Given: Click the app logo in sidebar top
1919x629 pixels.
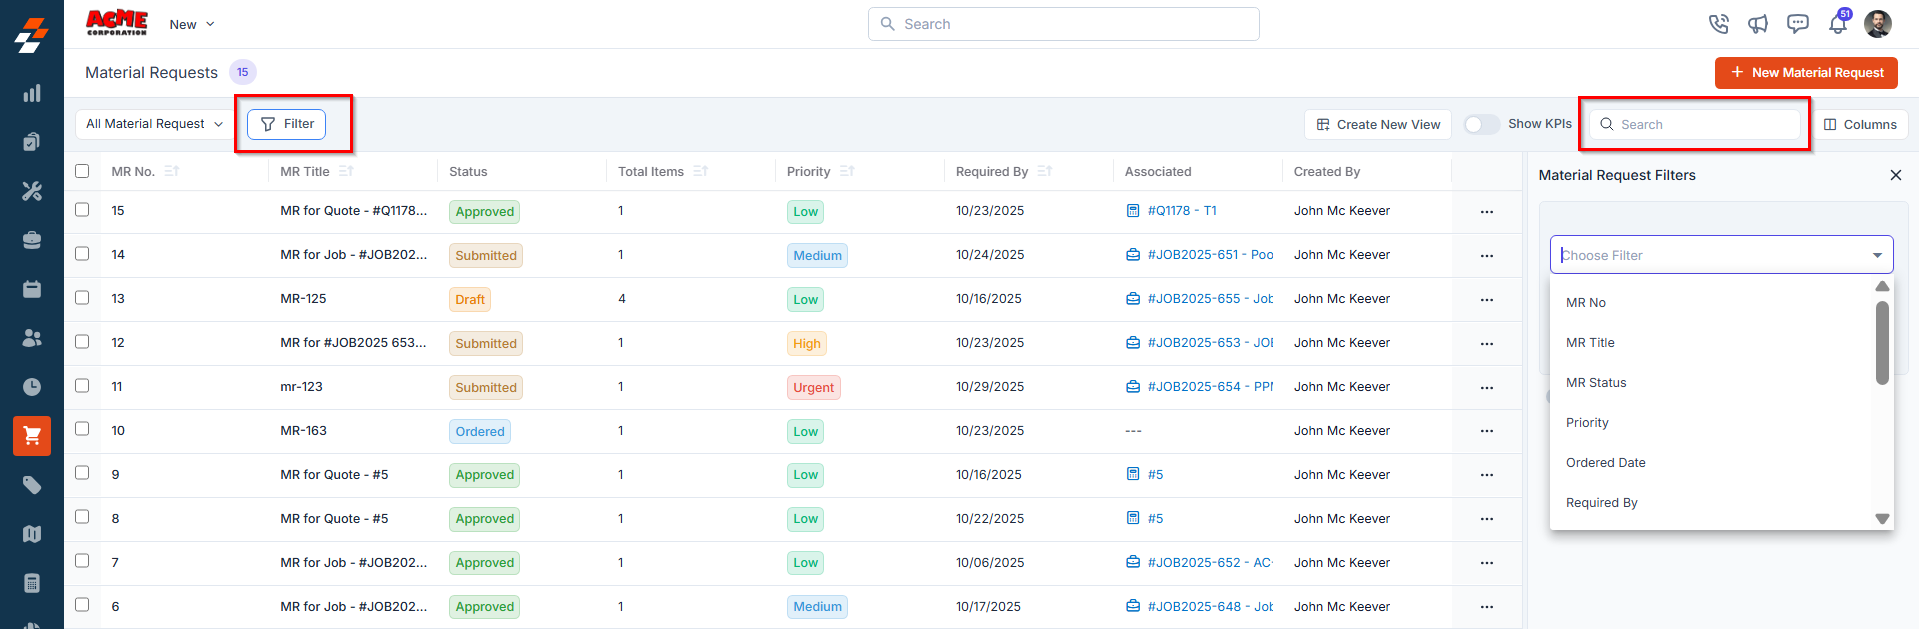Looking at the screenshot, I should coord(32,34).
